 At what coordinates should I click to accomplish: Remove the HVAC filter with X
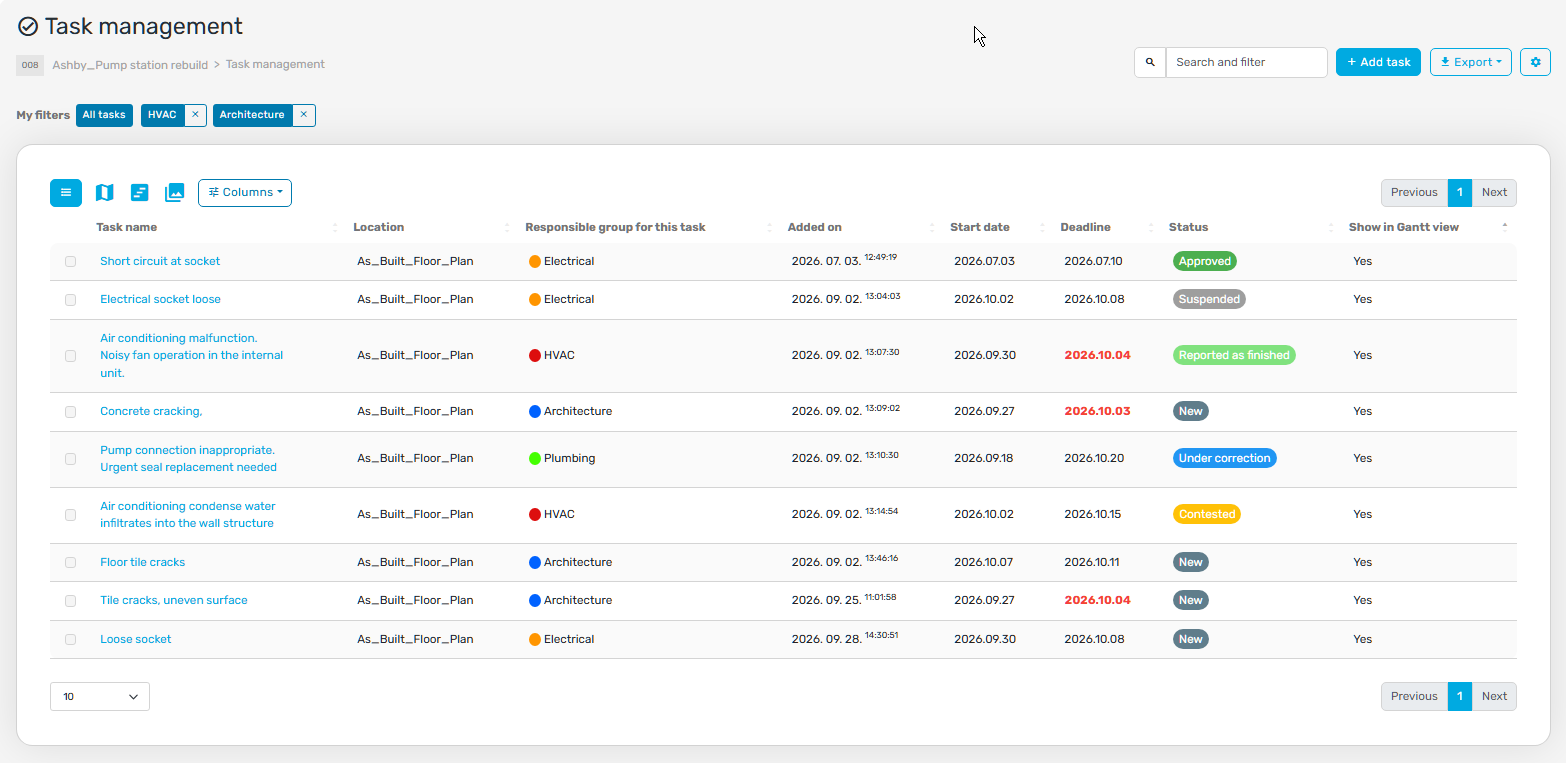(195, 115)
